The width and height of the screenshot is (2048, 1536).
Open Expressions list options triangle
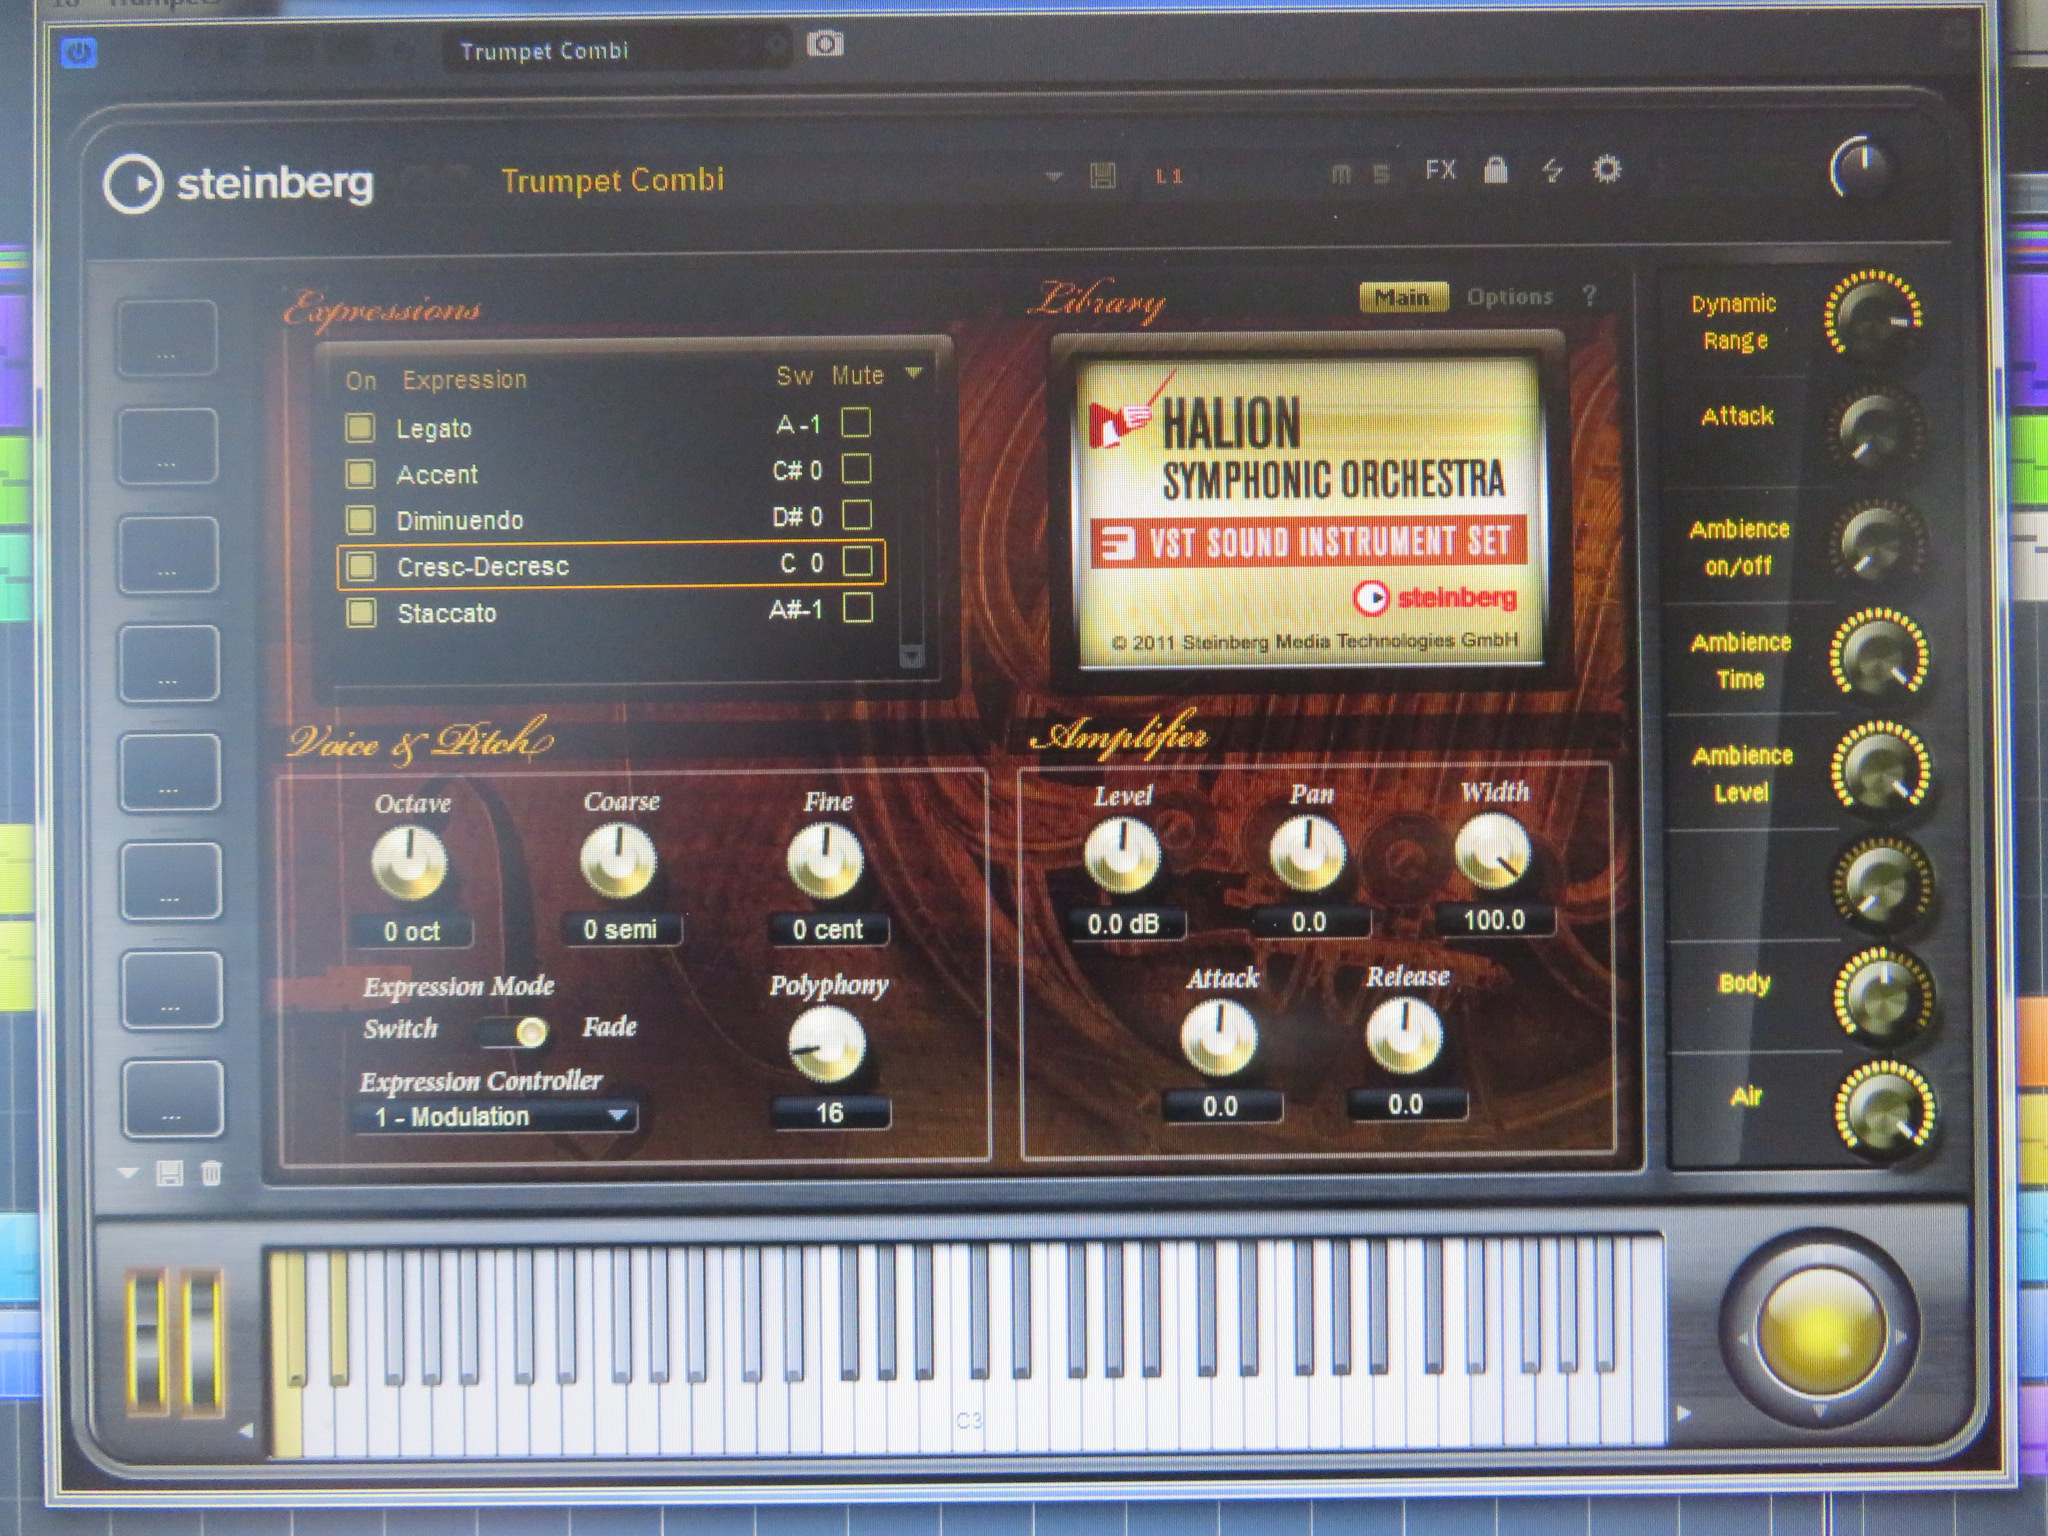pos(913,373)
